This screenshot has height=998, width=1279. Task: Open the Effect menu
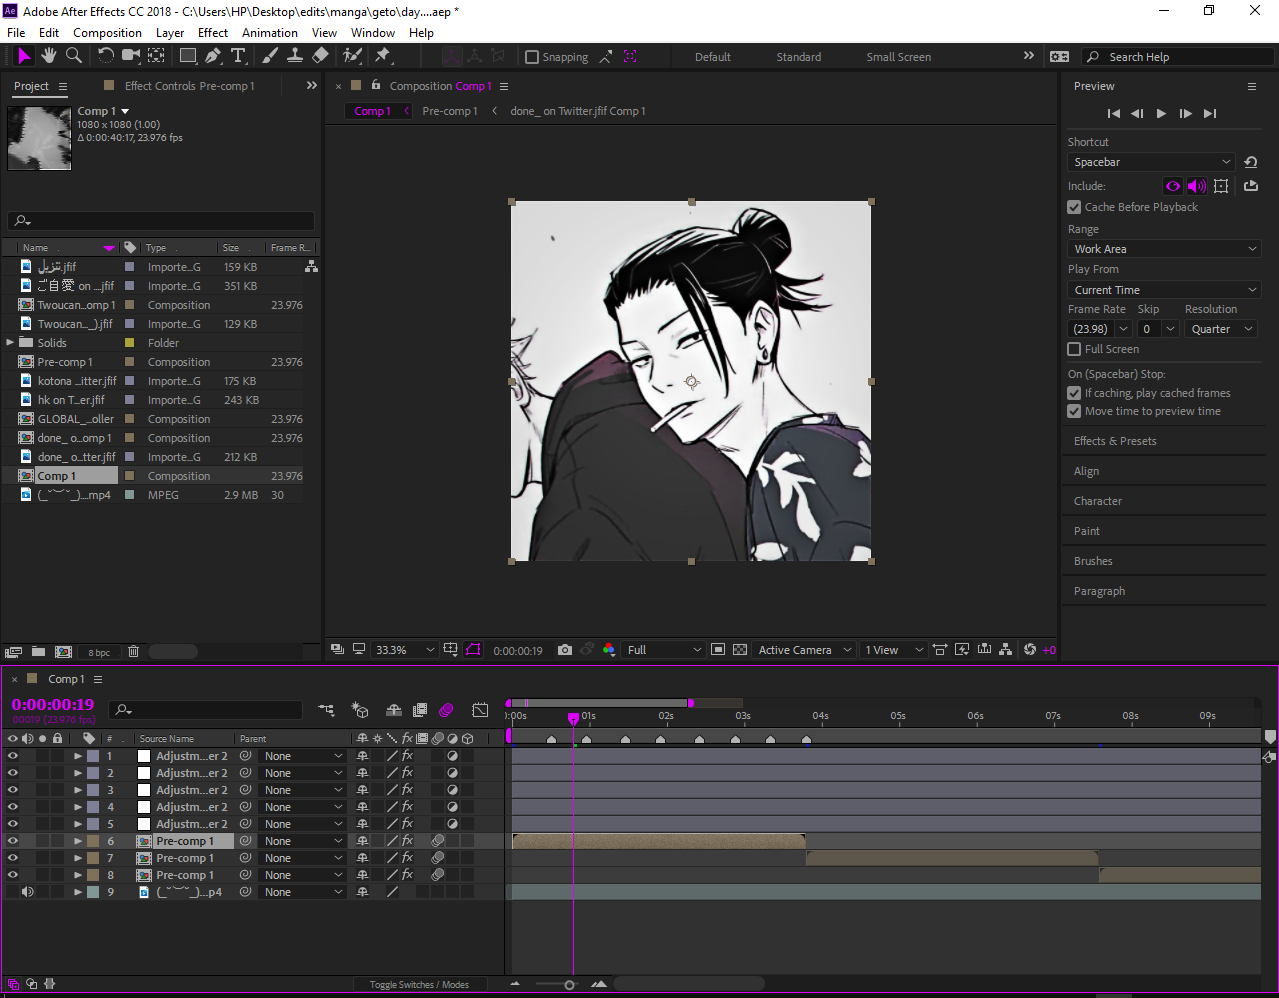213,33
